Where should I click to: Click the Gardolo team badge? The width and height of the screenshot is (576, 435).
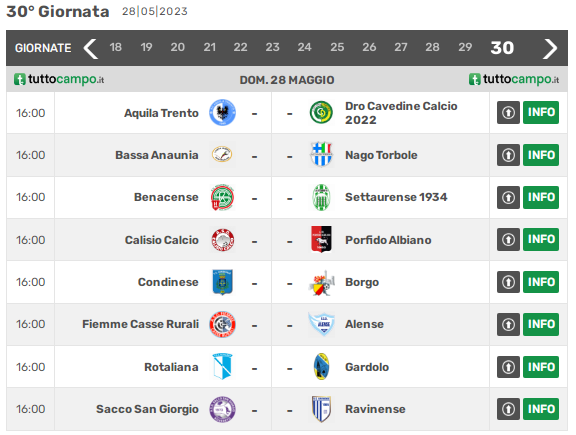321,367
